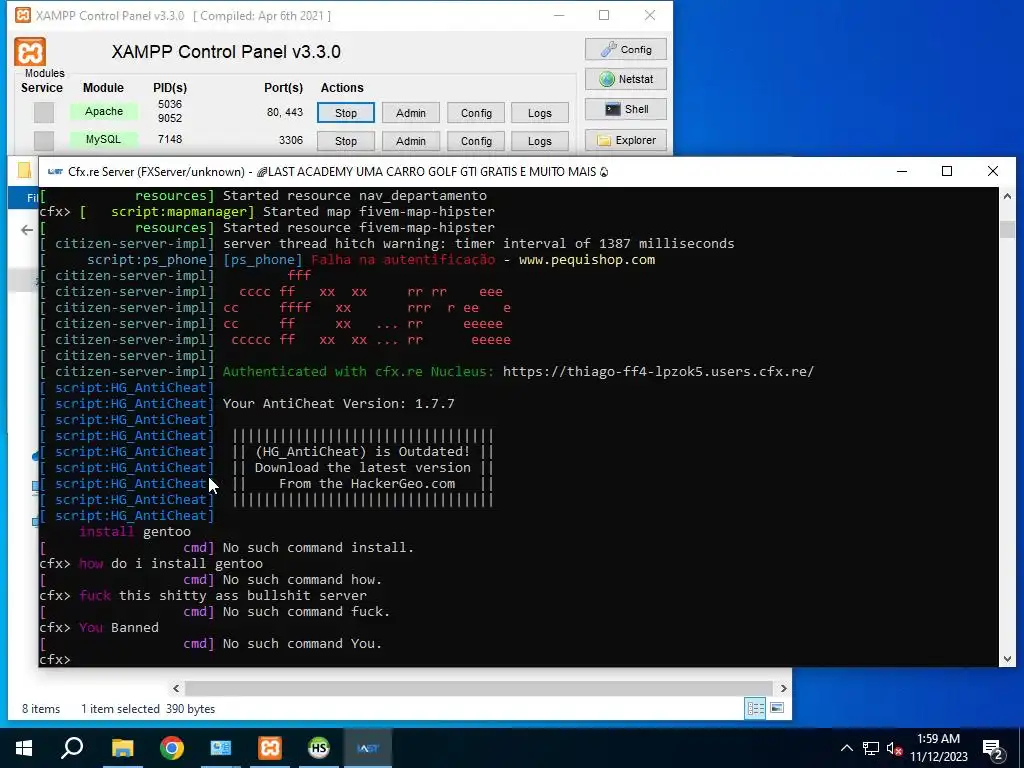Viewport: 1024px width, 768px height.
Task: Stop the MySQL module
Action: [345, 141]
